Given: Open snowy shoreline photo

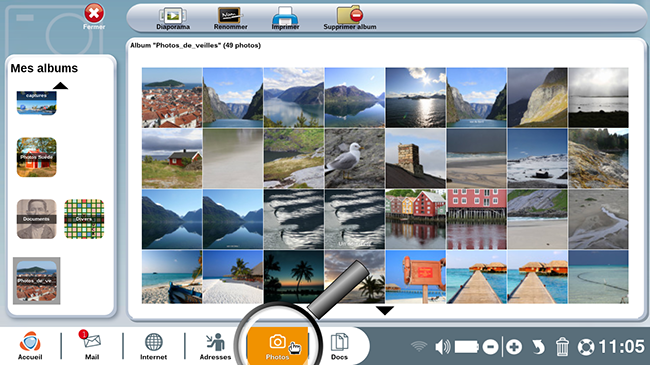Looking at the screenshot, I should click(537, 158).
